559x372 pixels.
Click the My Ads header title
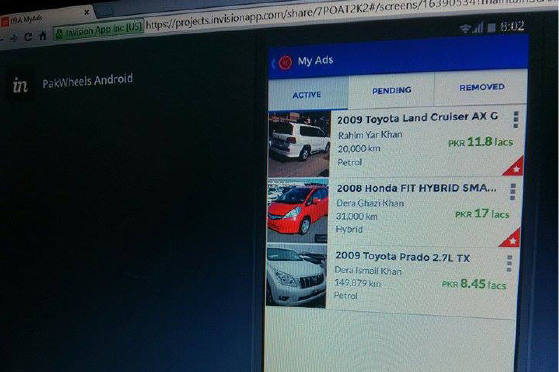pos(316,61)
